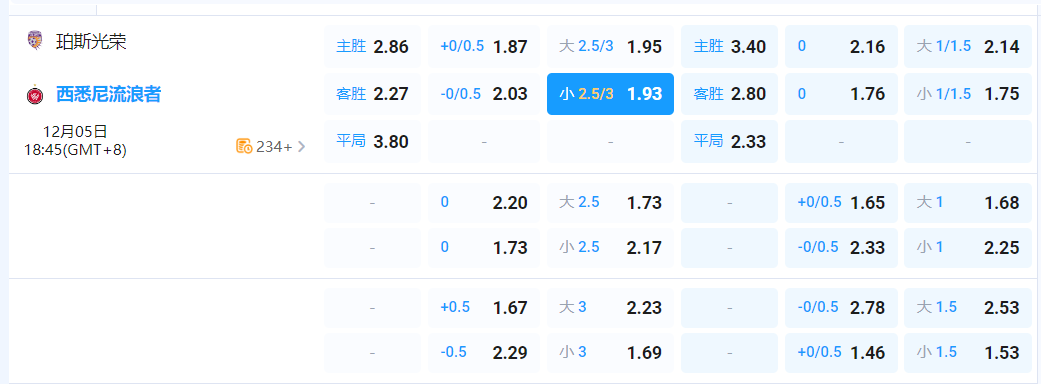Pick handicap 0 at odds 2.20

[x=484, y=203]
